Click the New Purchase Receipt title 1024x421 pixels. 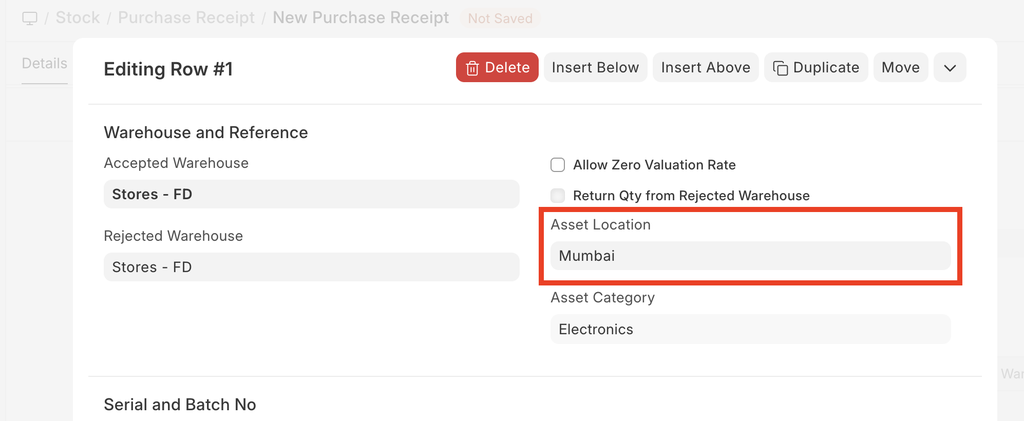360,18
